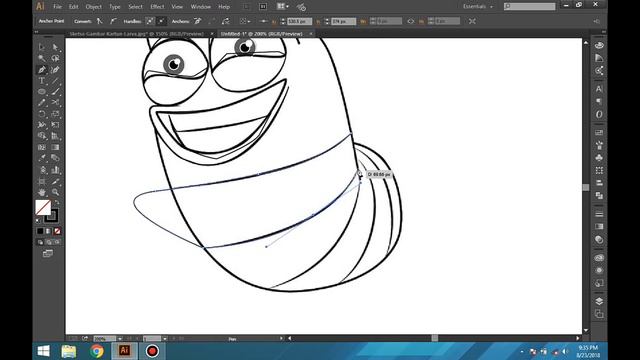The height and width of the screenshot is (360, 640).
Task: Open Essentials workspace dropdown
Action: (x=478, y=7)
